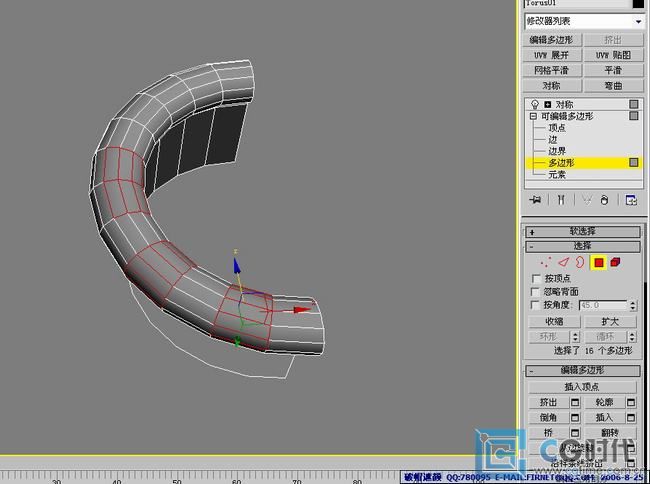Select the 对称 modifier in stack
Viewport: 650px width, 484px height.
[564, 104]
